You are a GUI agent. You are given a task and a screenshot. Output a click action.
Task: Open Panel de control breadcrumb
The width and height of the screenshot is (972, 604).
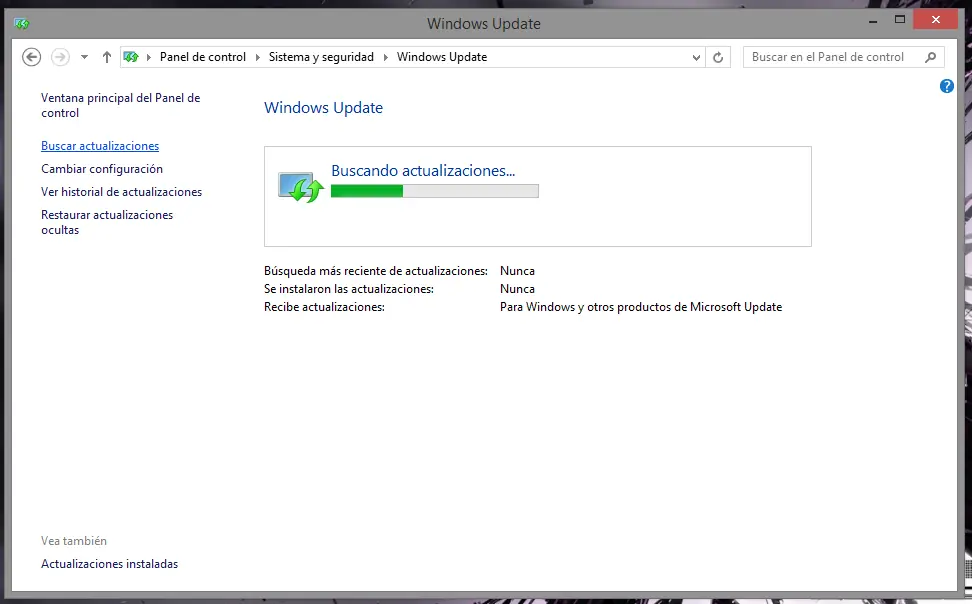point(203,57)
